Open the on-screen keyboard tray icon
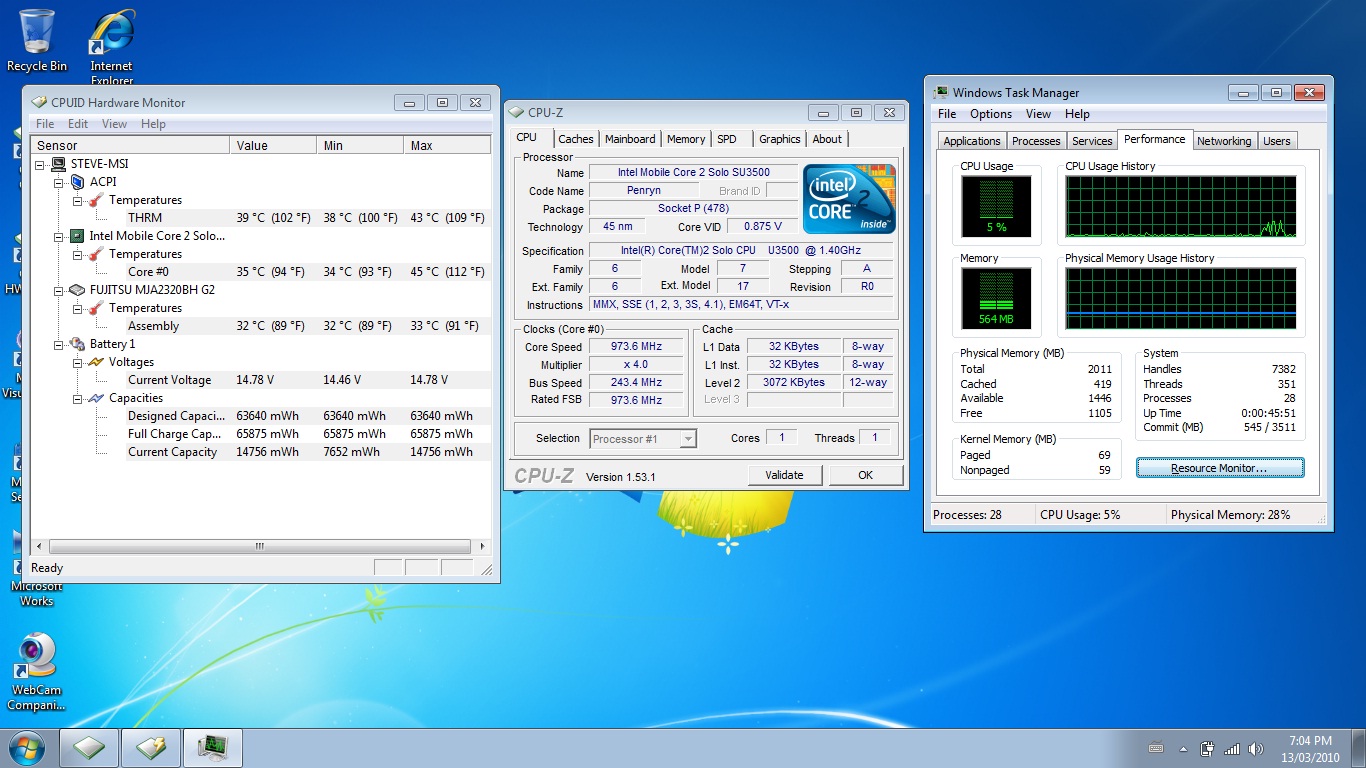The height and width of the screenshot is (768, 1366). coord(1156,748)
